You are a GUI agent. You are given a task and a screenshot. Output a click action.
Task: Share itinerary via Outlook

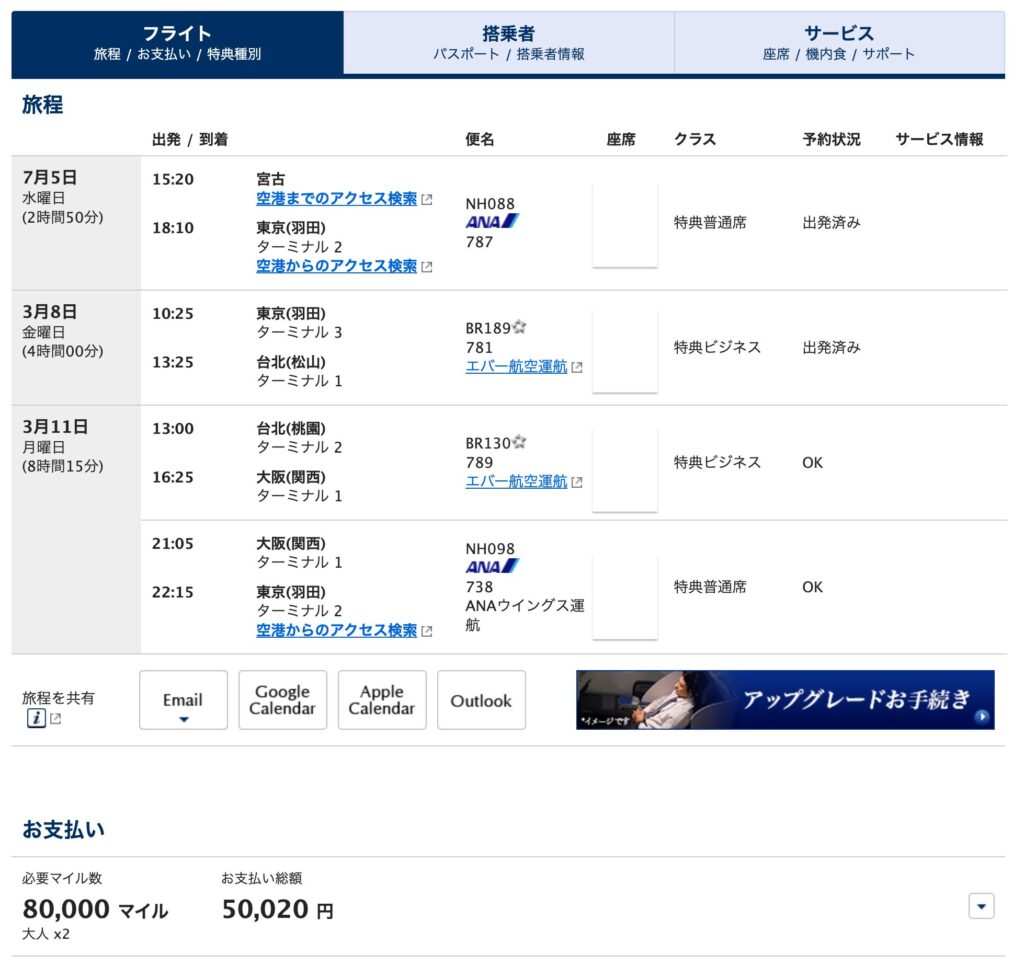pos(481,700)
